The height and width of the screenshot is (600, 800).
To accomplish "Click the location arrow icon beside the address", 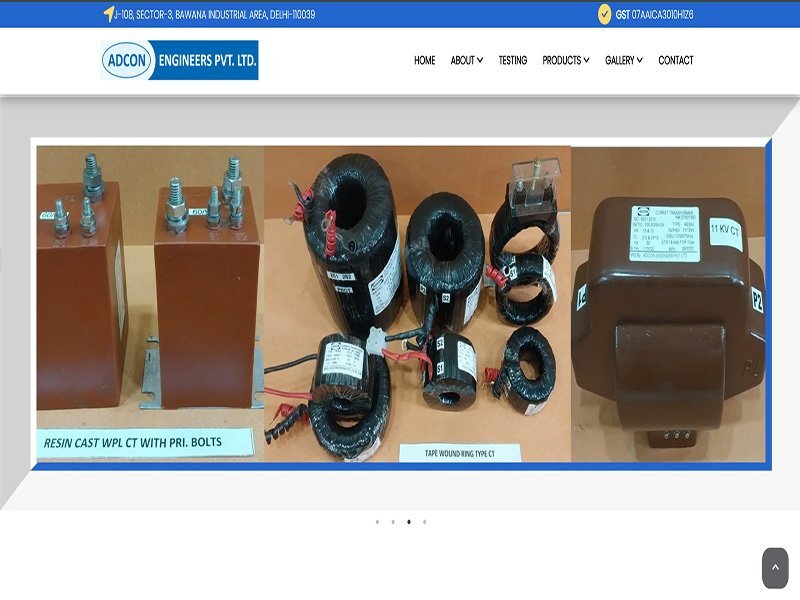I will click(108, 14).
